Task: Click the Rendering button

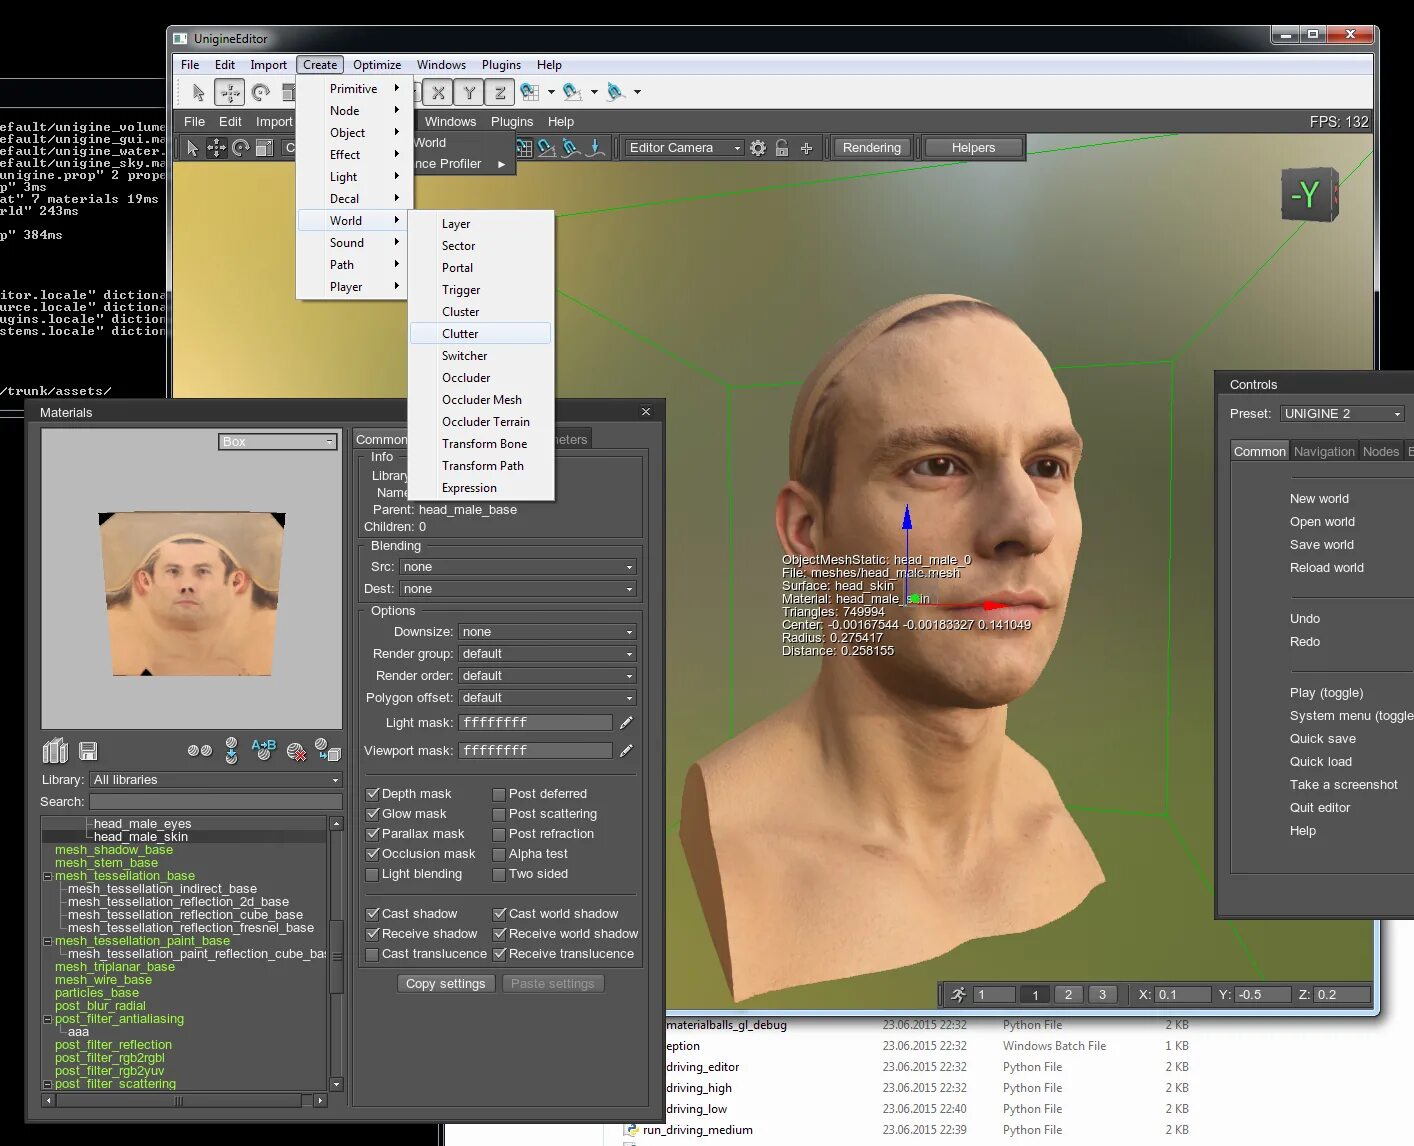Action: 871,148
